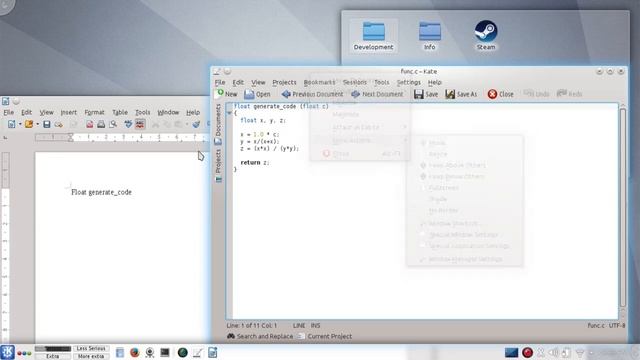Viewport: 640px width, 360px height.
Task: Launch Firefox from the taskbar
Action: tap(134, 352)
